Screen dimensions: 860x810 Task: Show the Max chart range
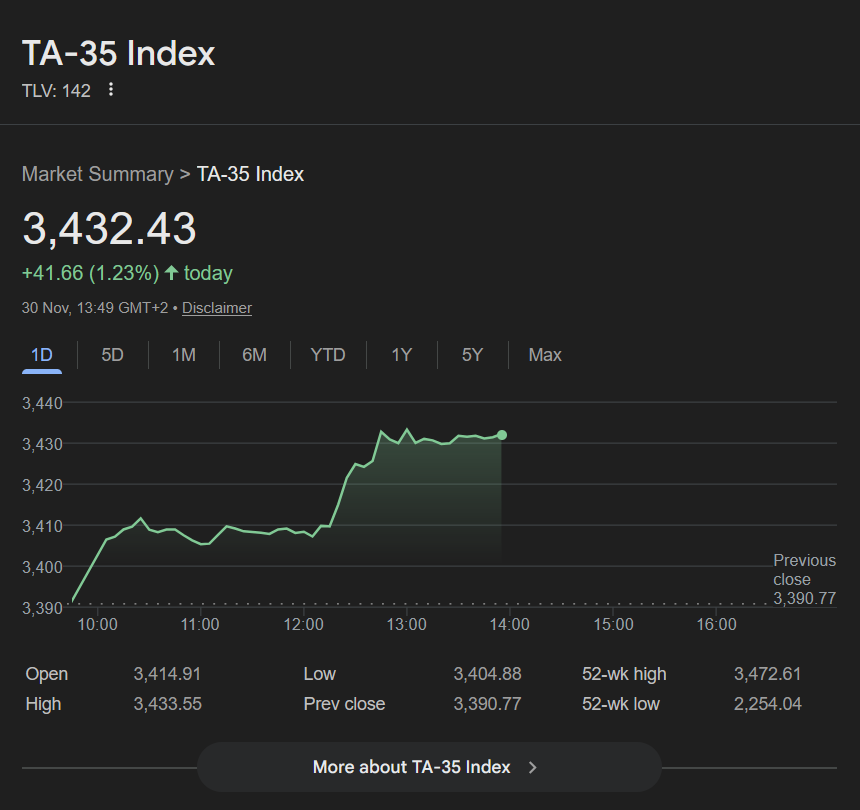[x=545, y=355]
